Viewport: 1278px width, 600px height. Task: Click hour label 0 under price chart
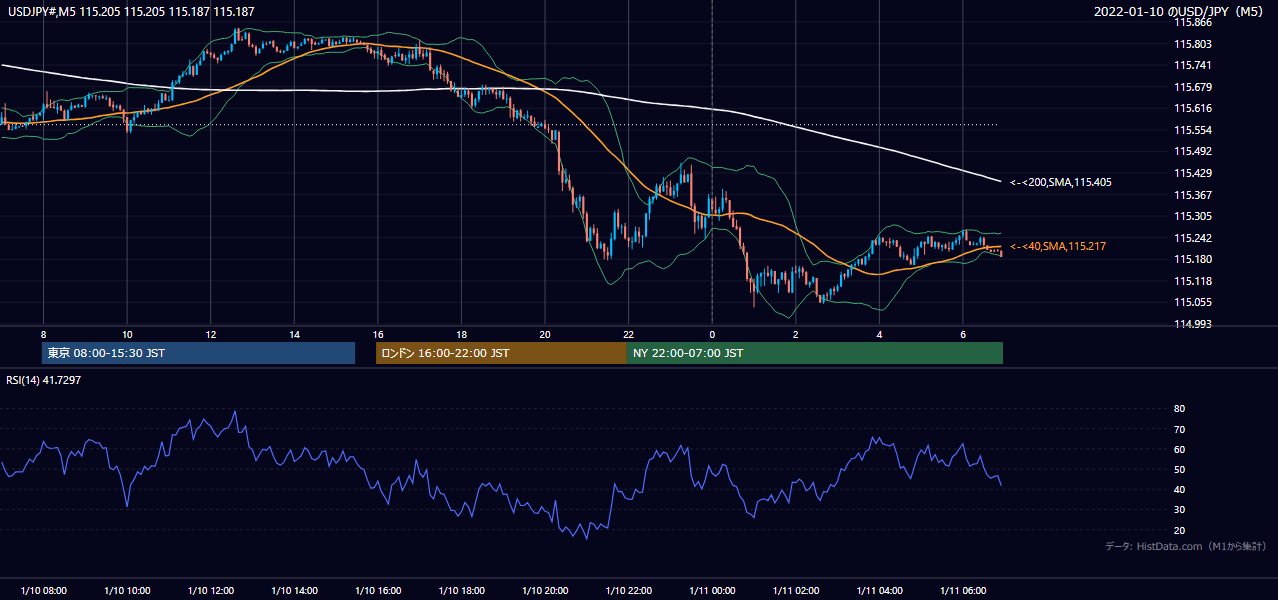coord(712,334)
